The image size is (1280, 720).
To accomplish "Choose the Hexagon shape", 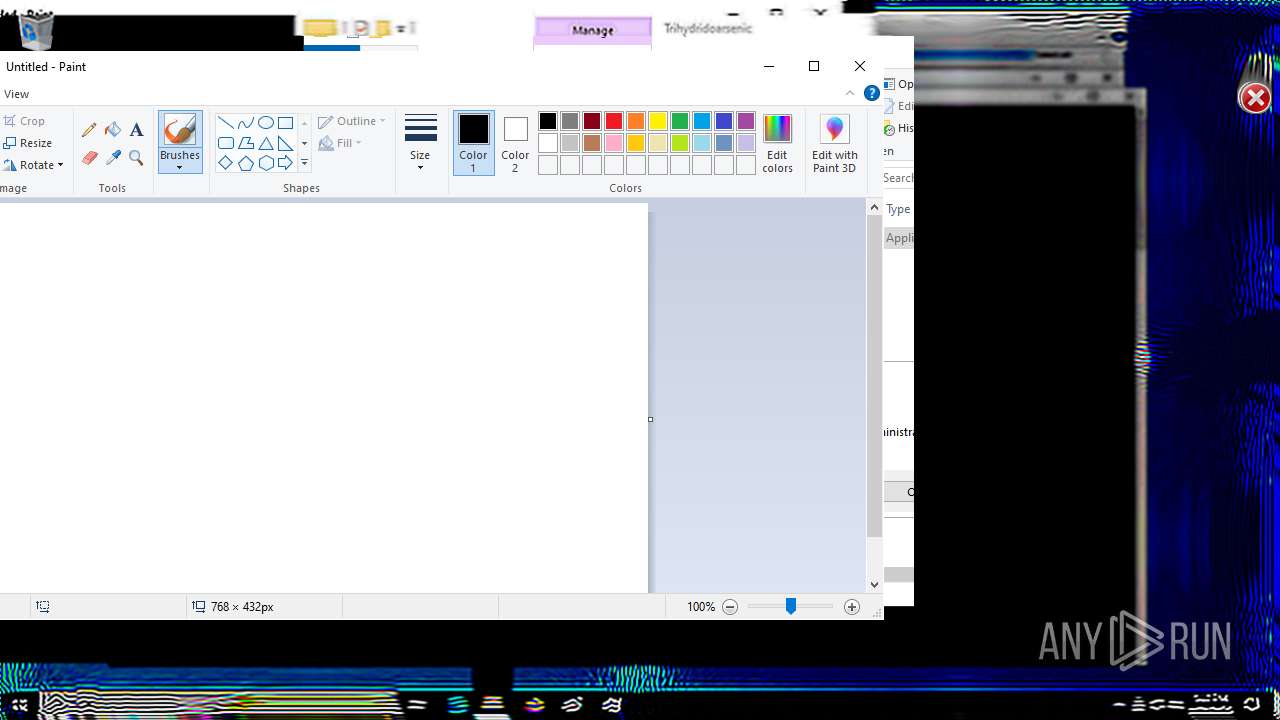I will (x=266, y=163).
